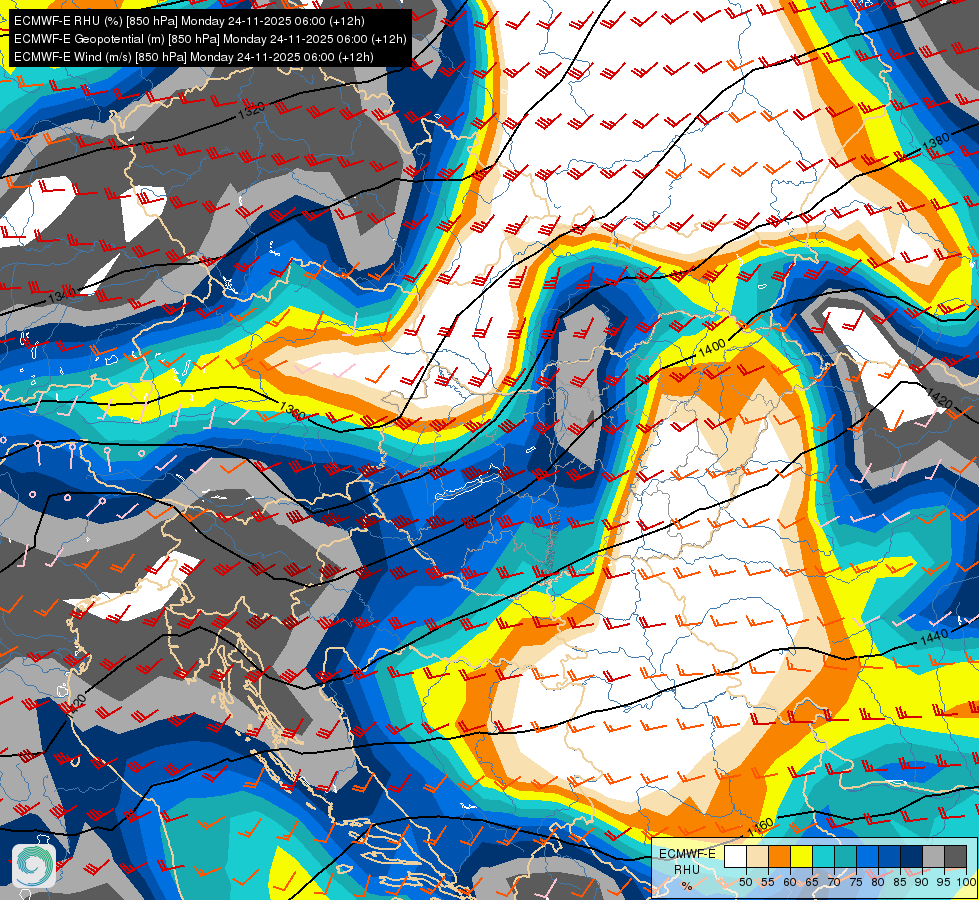Viewport: 979px width, 900px height.
Task: Click the legend tick value 90
Action: (922, 882)
